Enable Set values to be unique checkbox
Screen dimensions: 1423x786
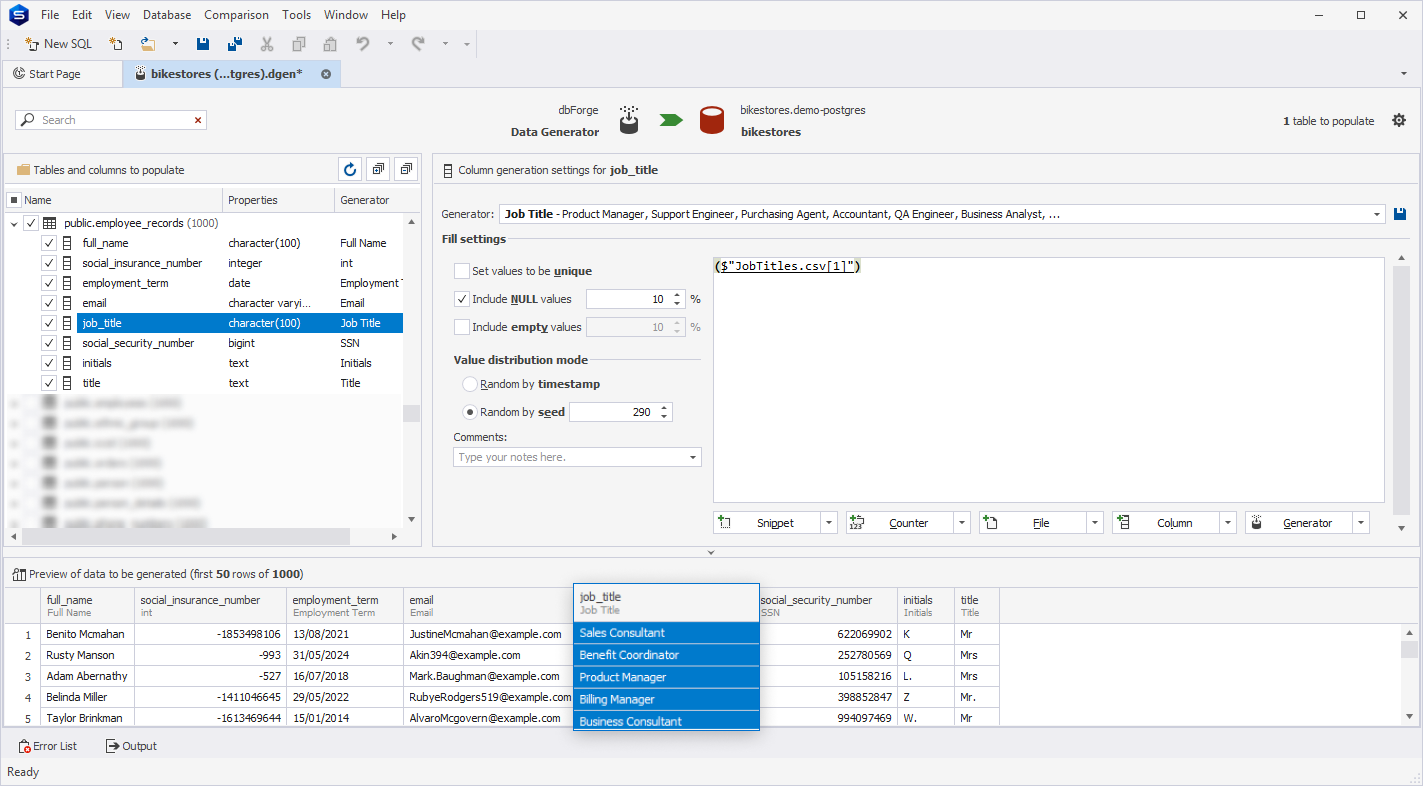point(462,271)
